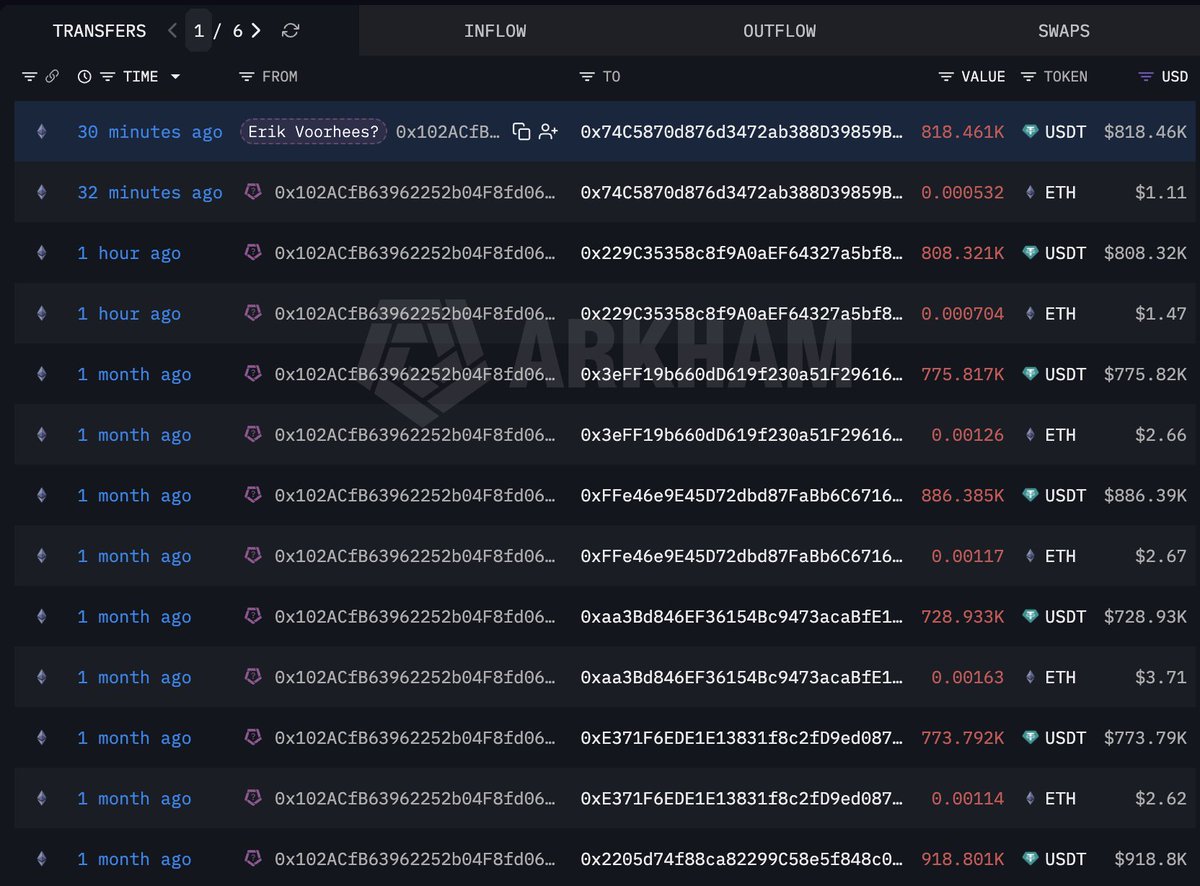1200x886 pixels.
Task: Copy the Erik Voorhees address
Action: point(521,132)
